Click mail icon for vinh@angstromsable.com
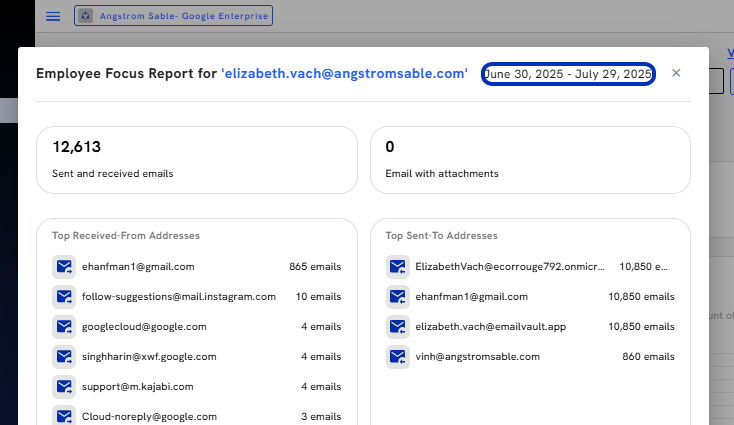This screenshot has width=734, height=425. tap(397, 357)
